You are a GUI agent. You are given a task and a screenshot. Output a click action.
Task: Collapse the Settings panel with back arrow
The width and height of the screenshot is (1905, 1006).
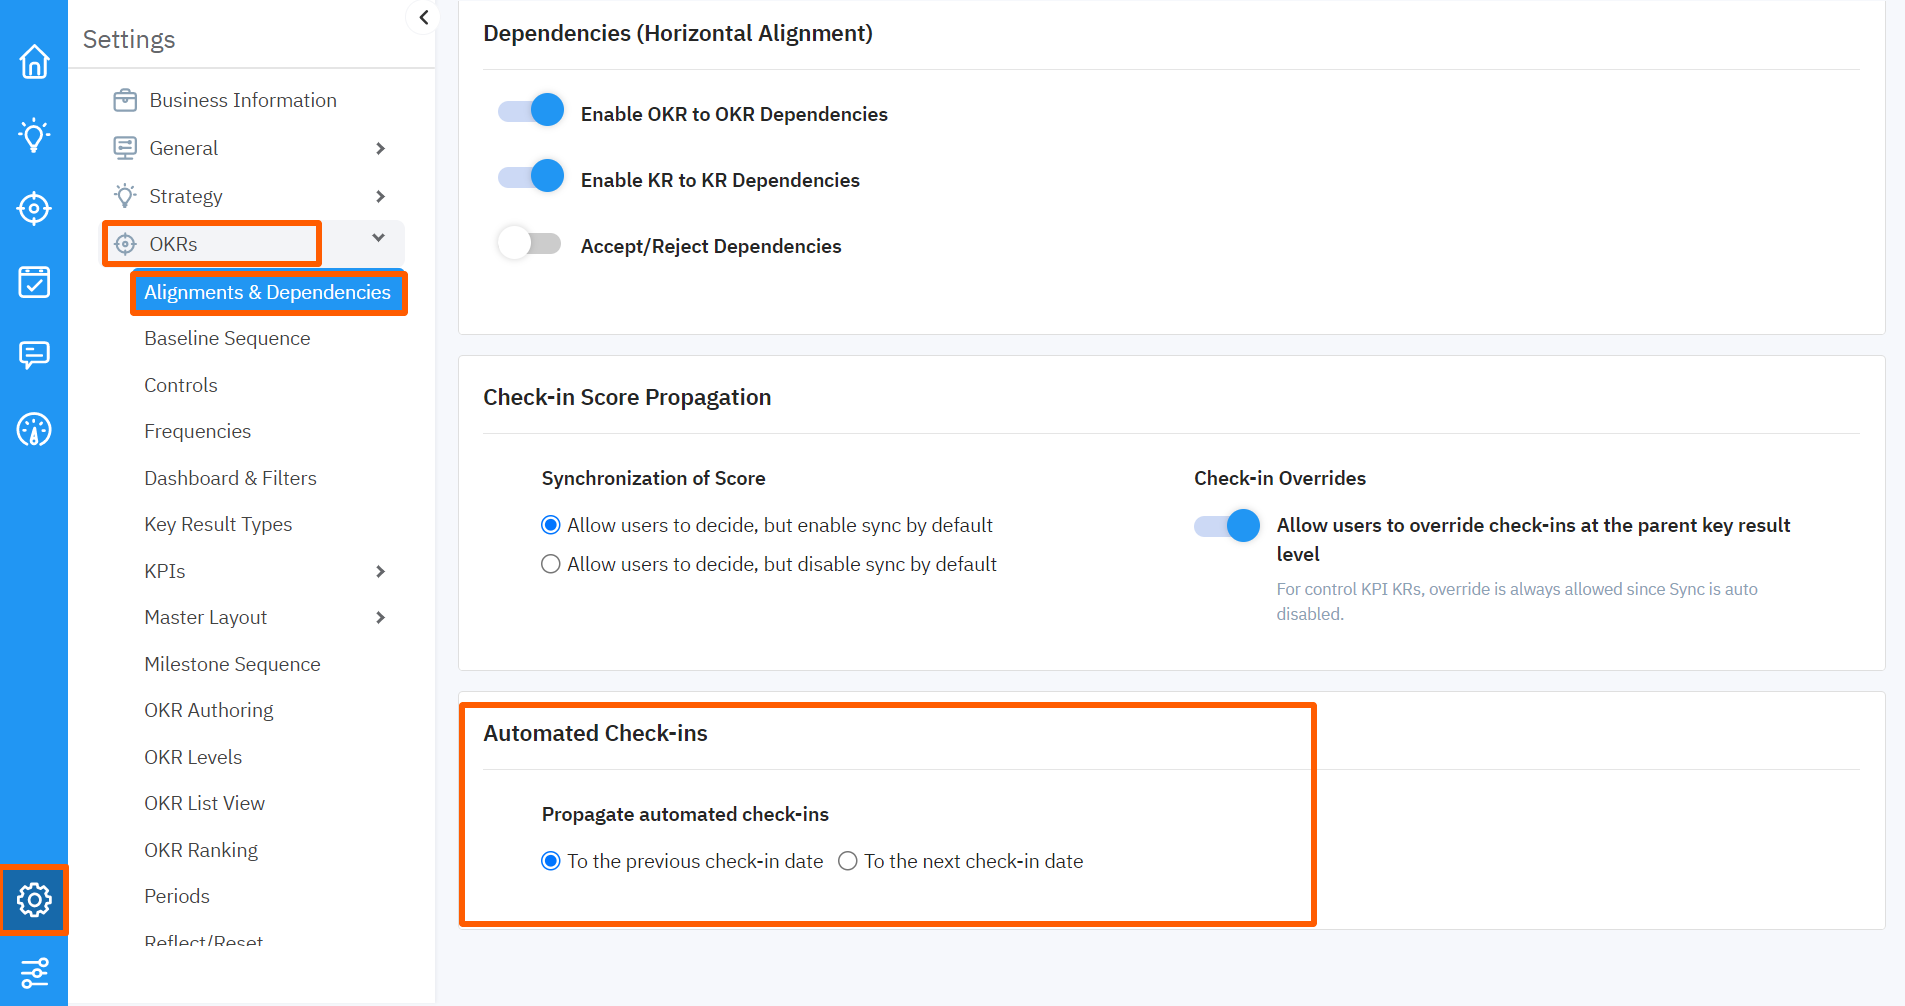(422, 17)
